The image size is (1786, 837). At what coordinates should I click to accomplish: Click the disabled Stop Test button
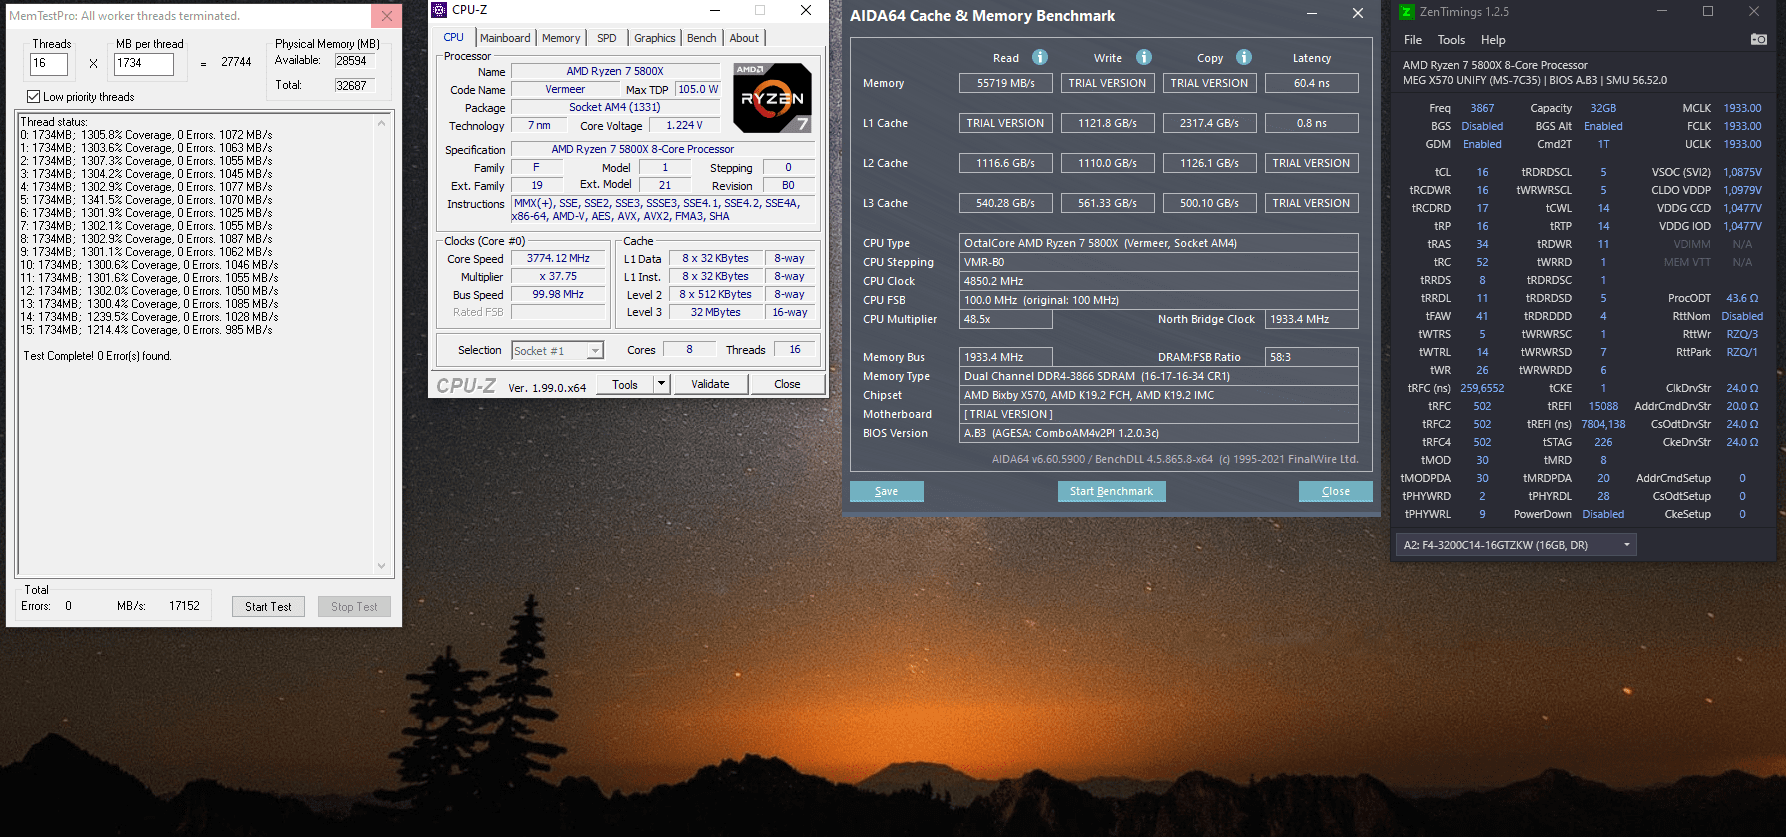click(354, 606)
